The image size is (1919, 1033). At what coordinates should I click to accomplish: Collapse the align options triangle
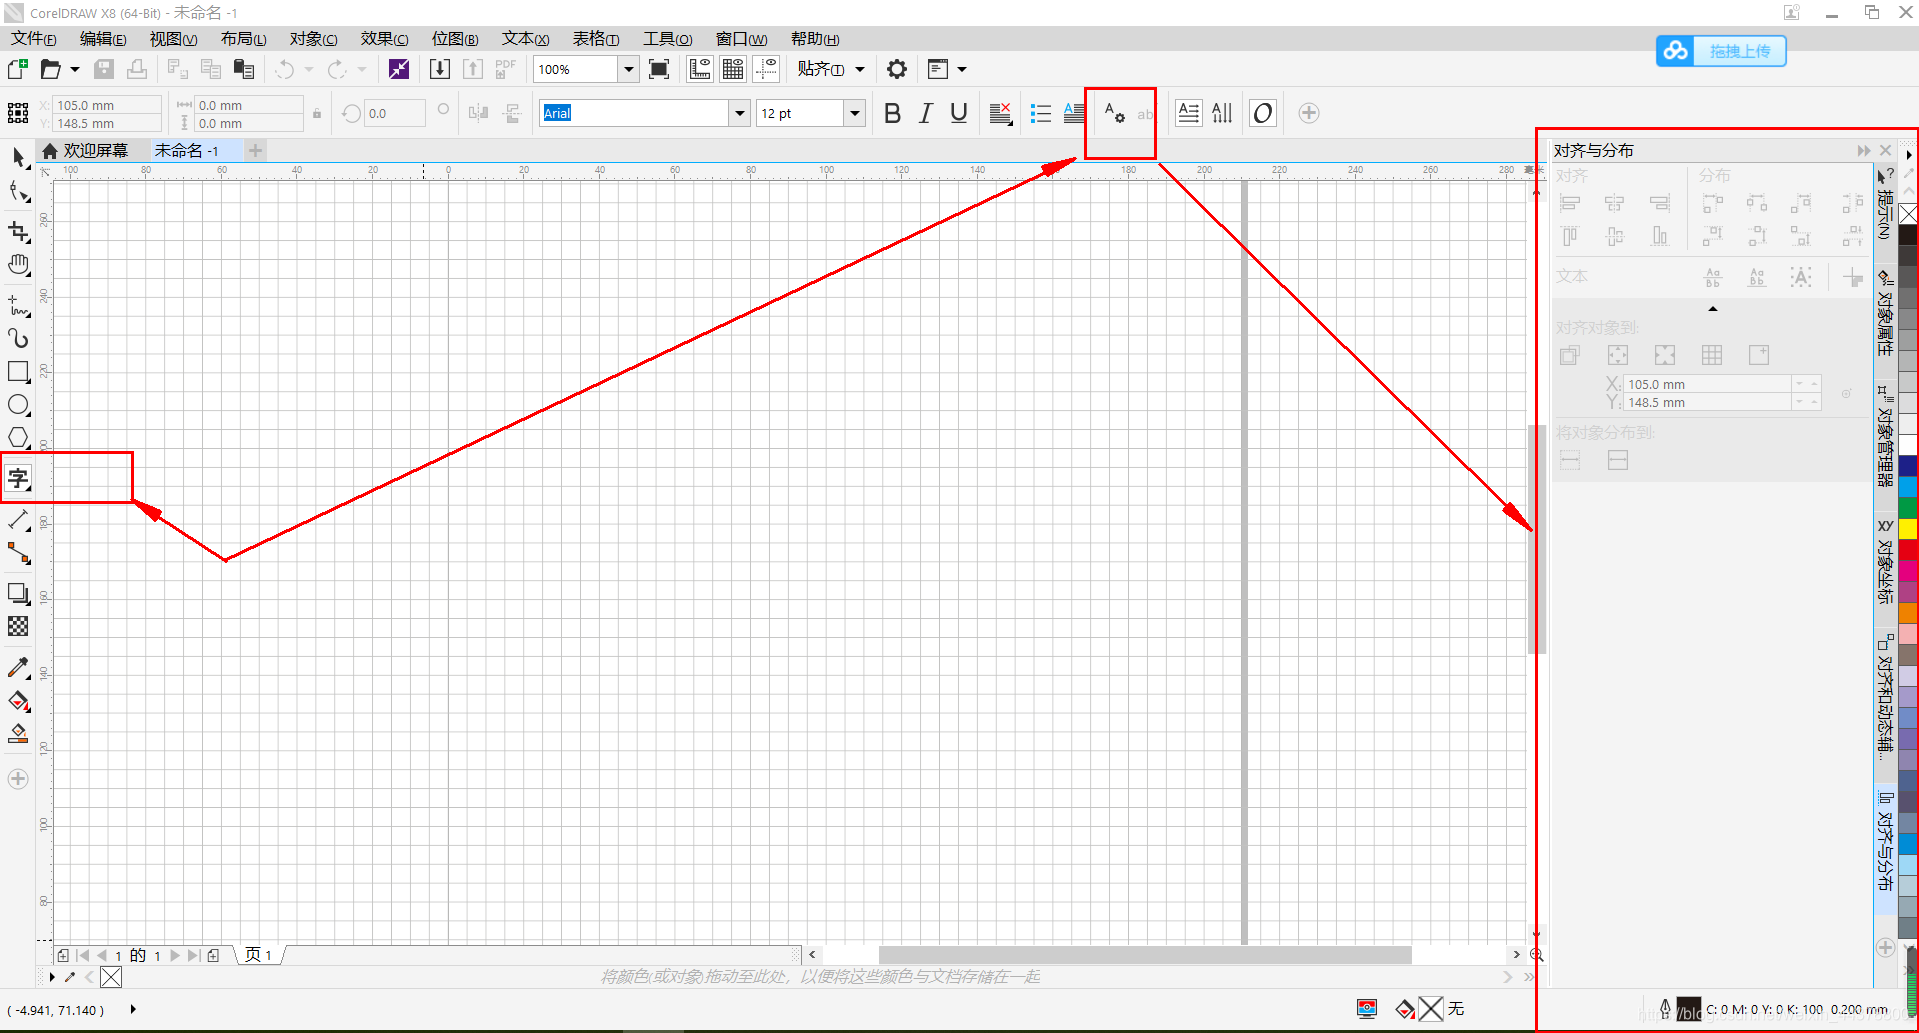1713,309
